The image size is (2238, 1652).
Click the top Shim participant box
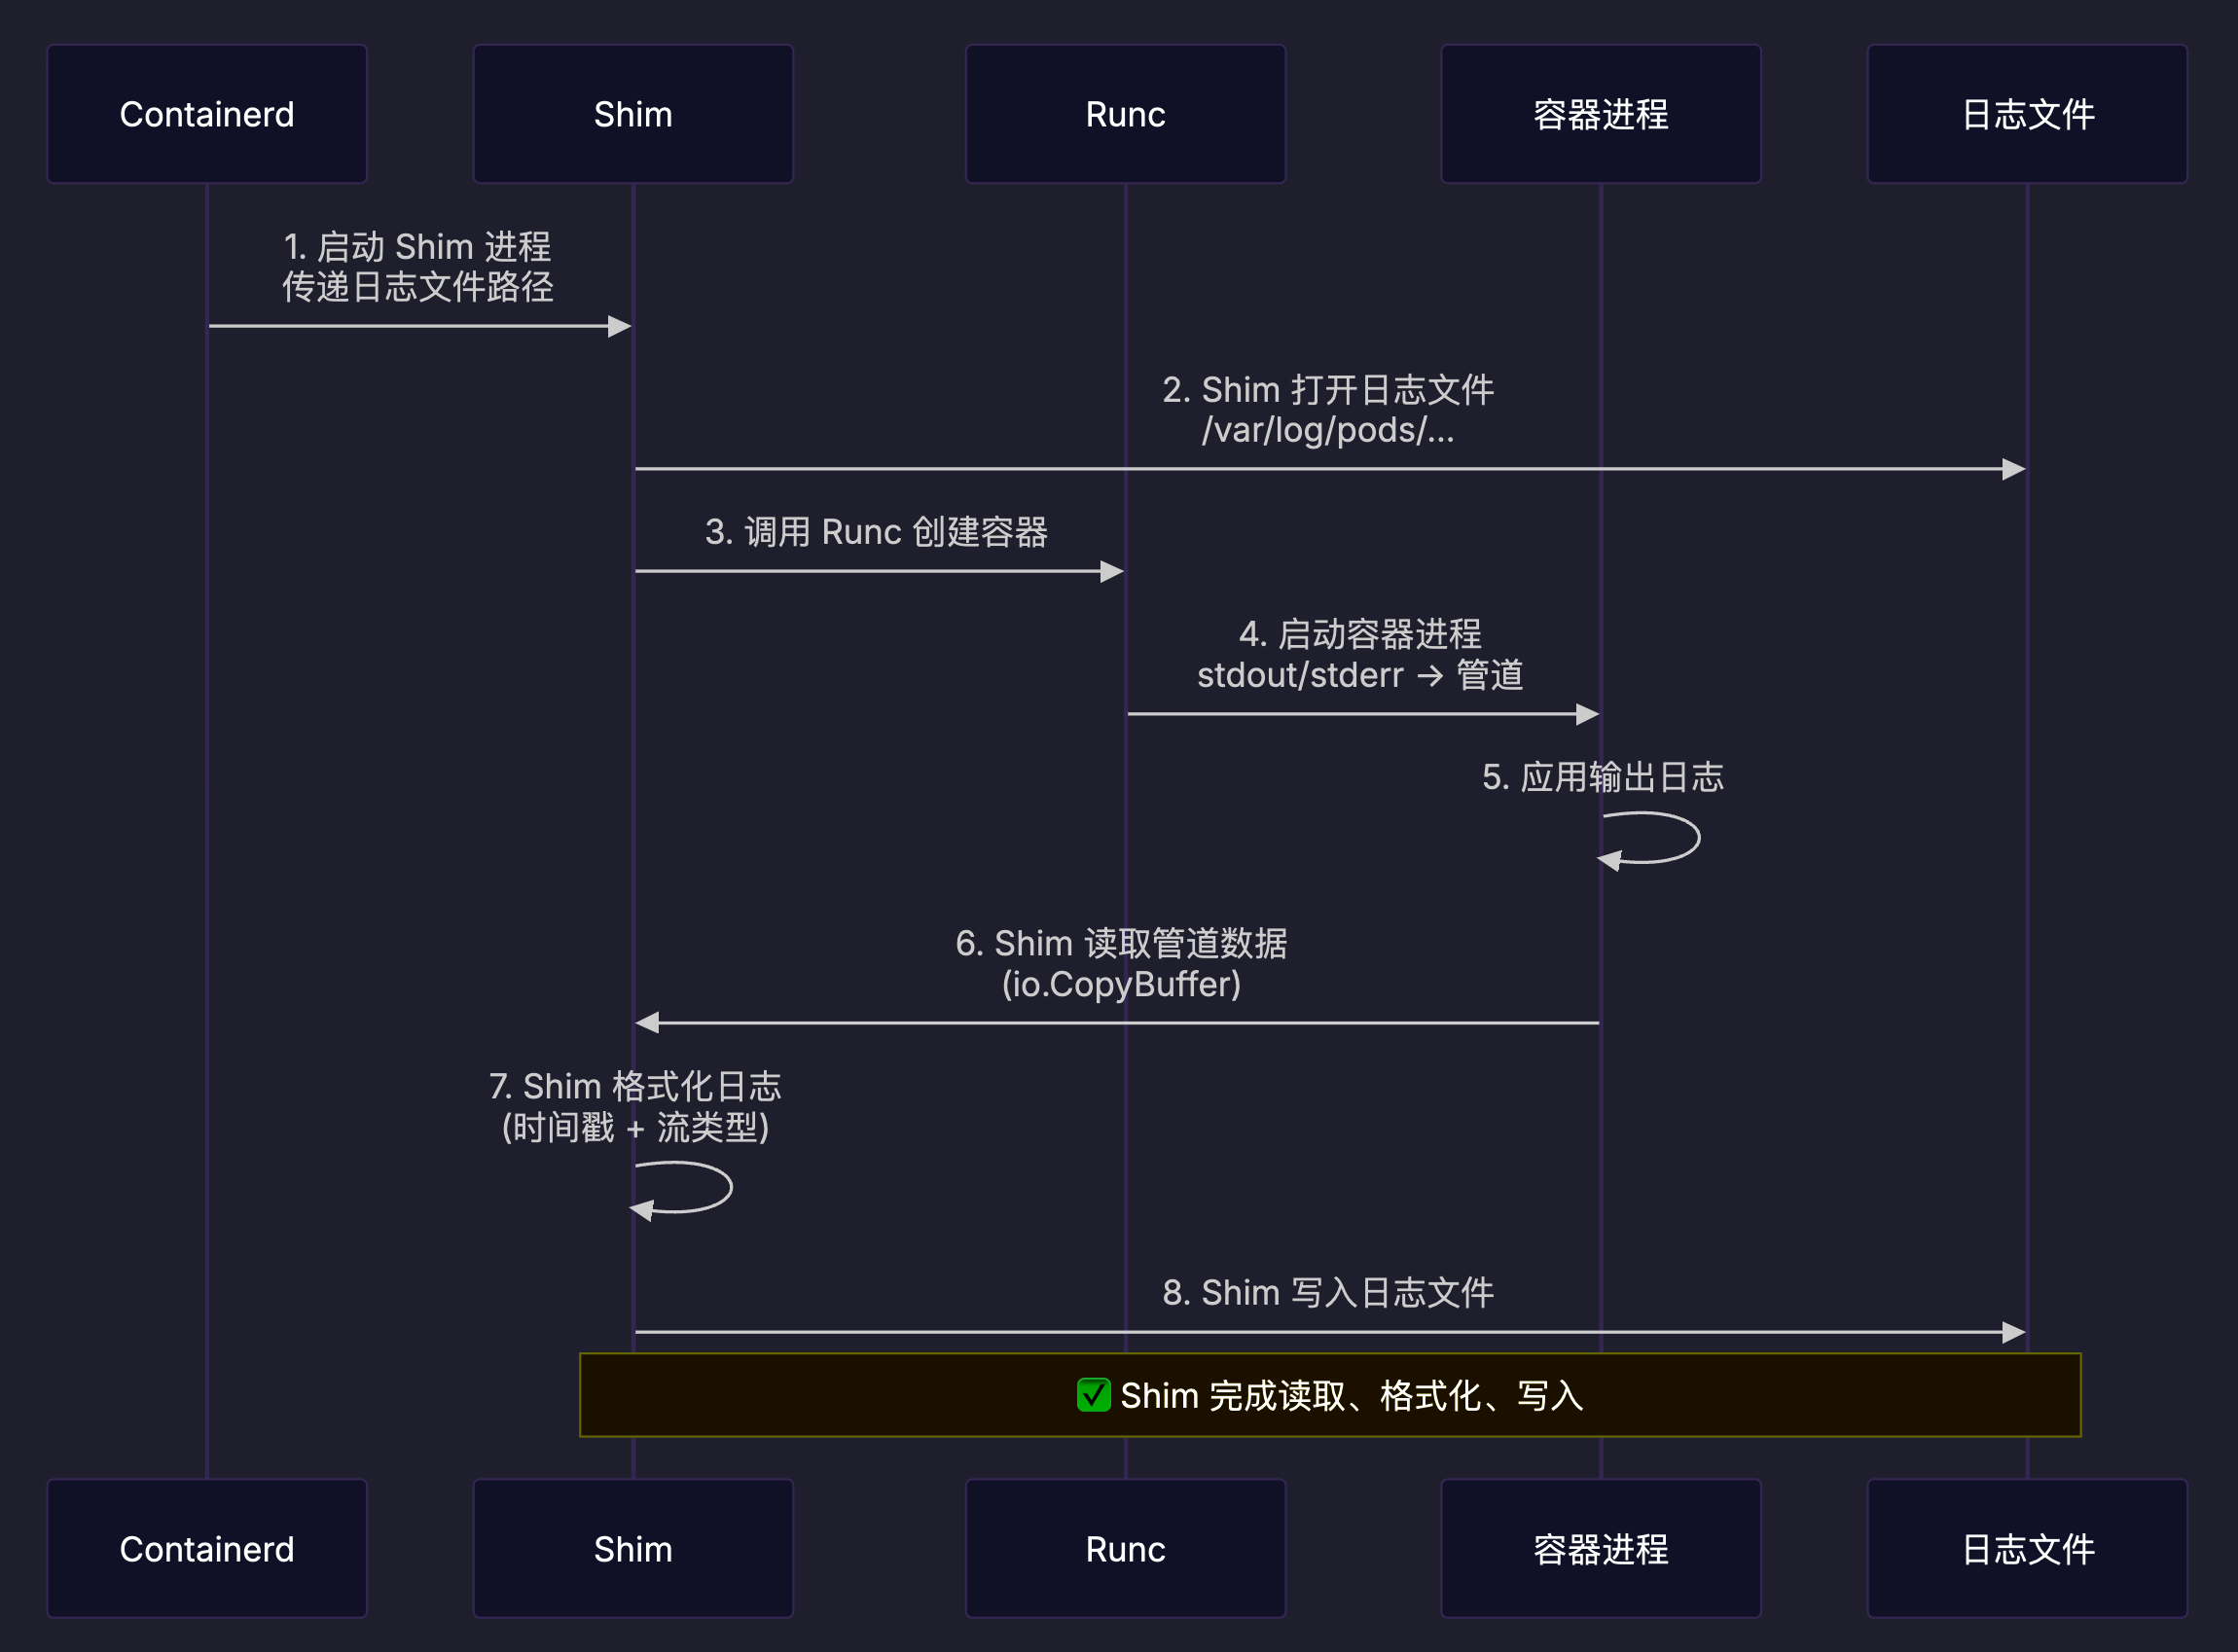633,114
